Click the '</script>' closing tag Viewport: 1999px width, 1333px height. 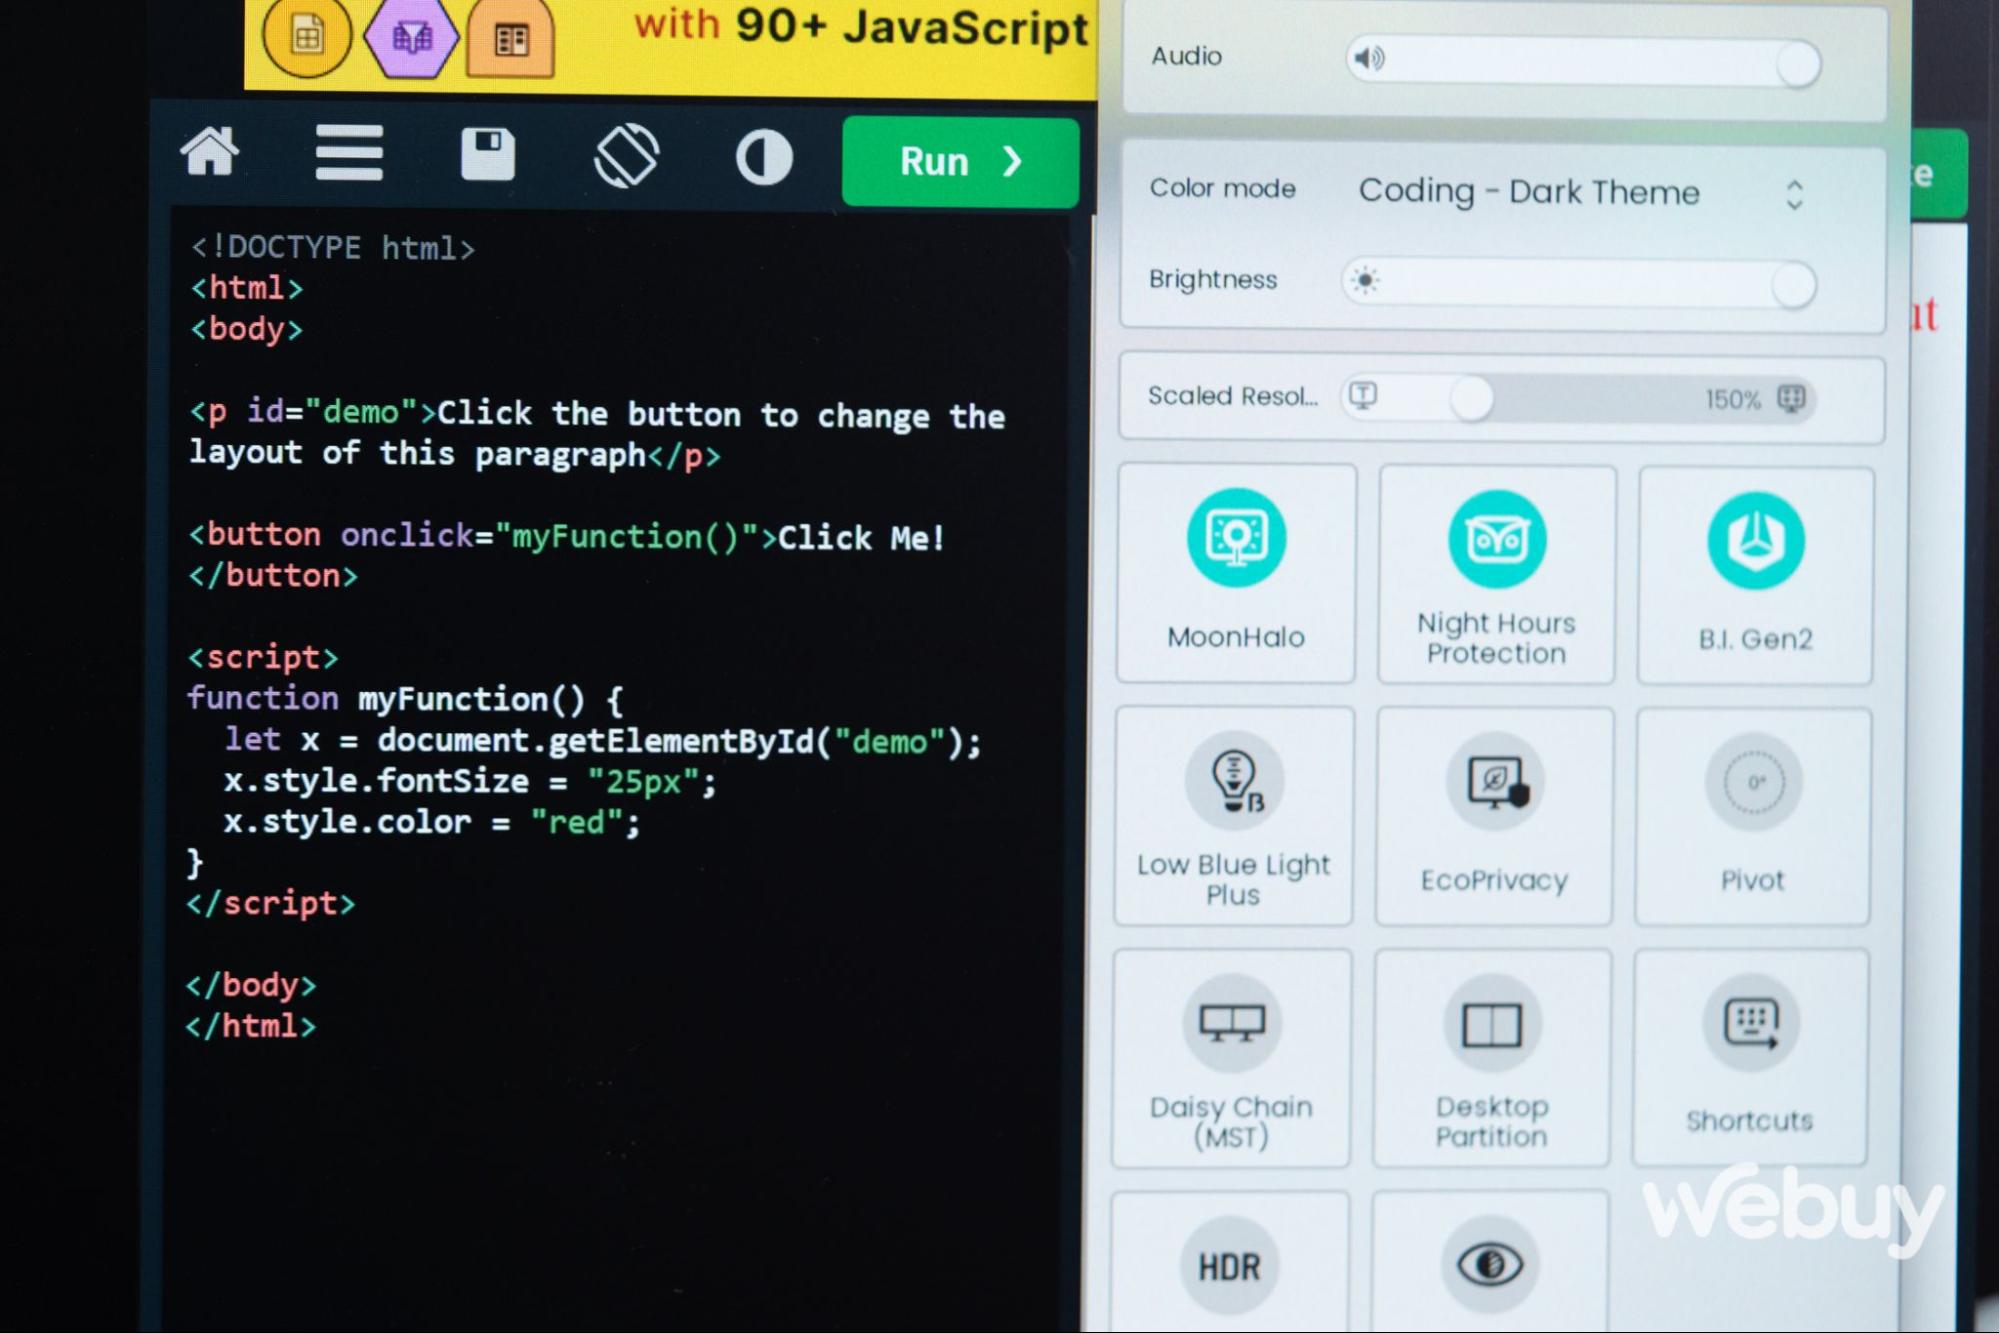pos(270,903)
